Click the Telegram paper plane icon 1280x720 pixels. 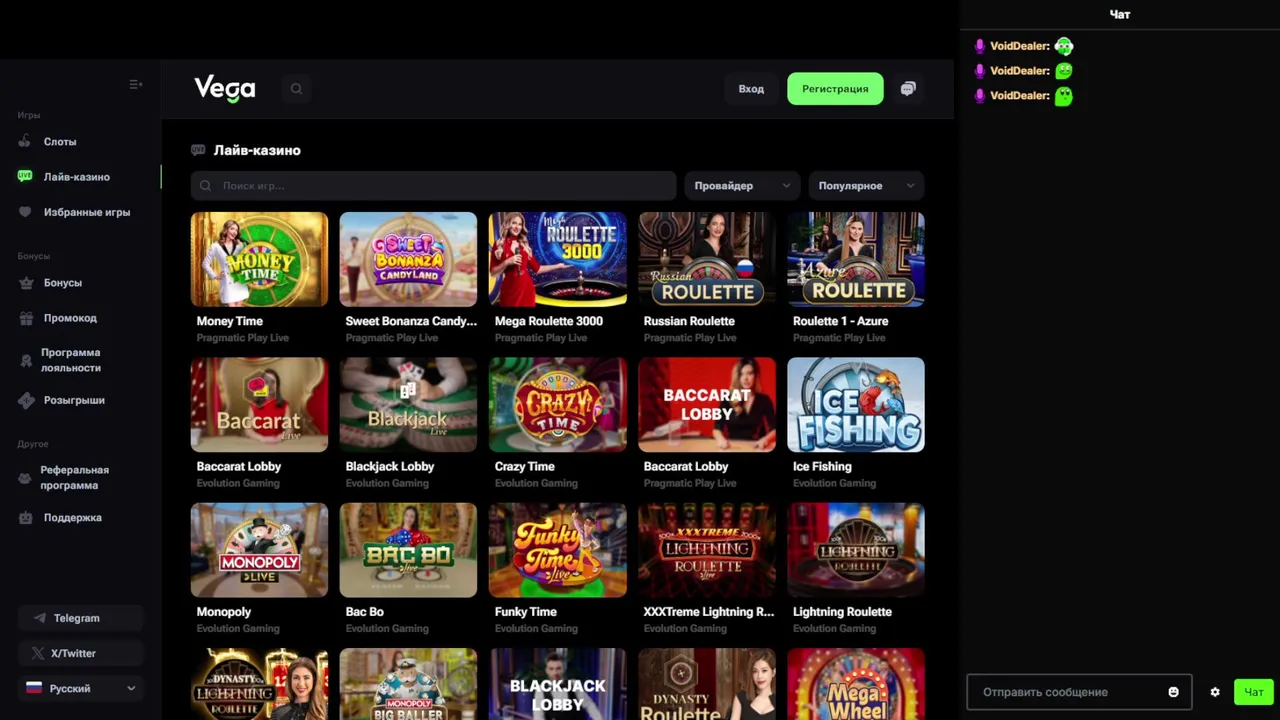(40, 618)
